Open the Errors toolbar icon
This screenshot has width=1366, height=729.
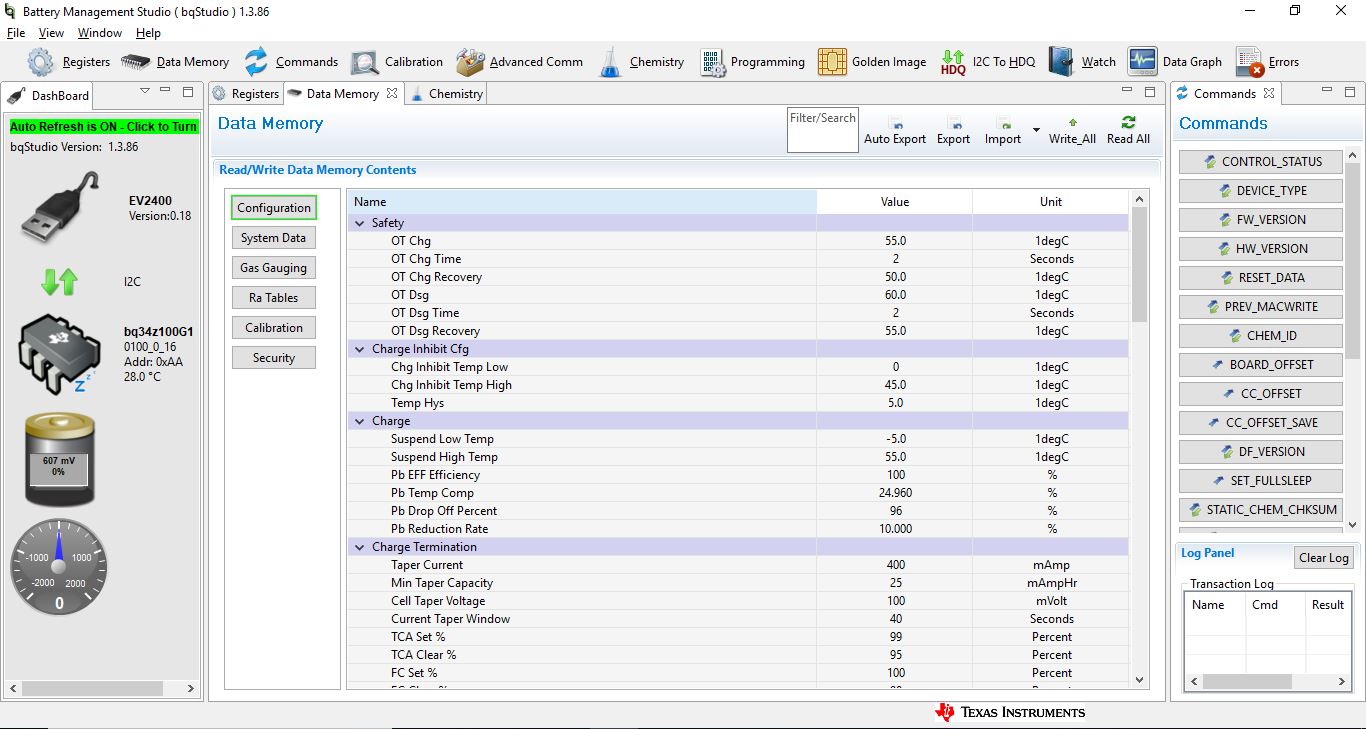pyautogui.click(x=1249, y=62)
